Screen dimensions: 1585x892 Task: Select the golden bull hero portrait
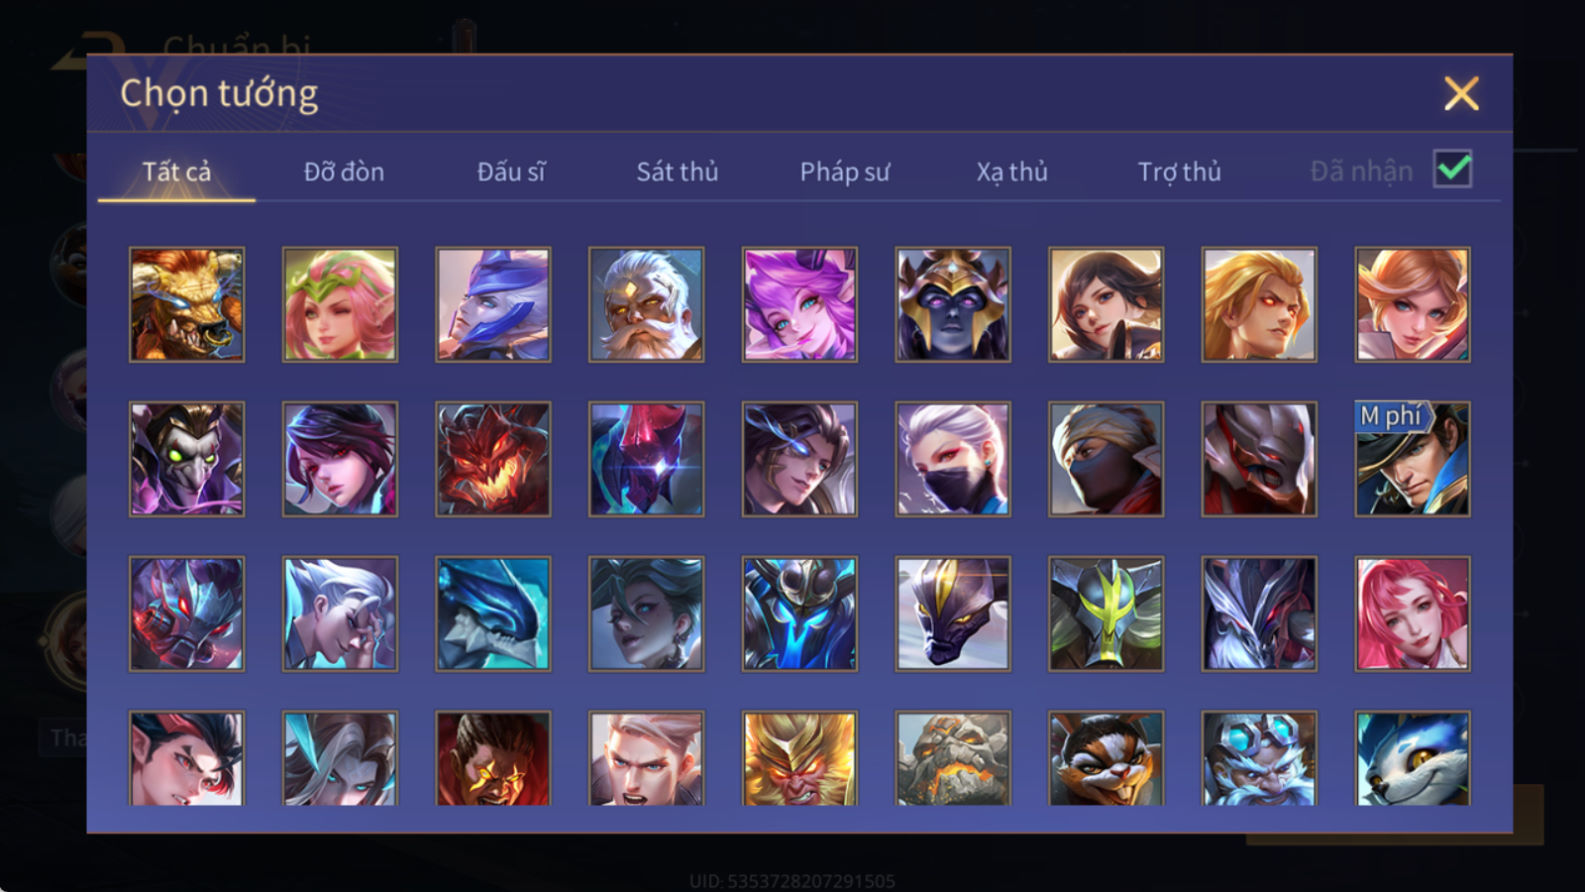[187, 305]
